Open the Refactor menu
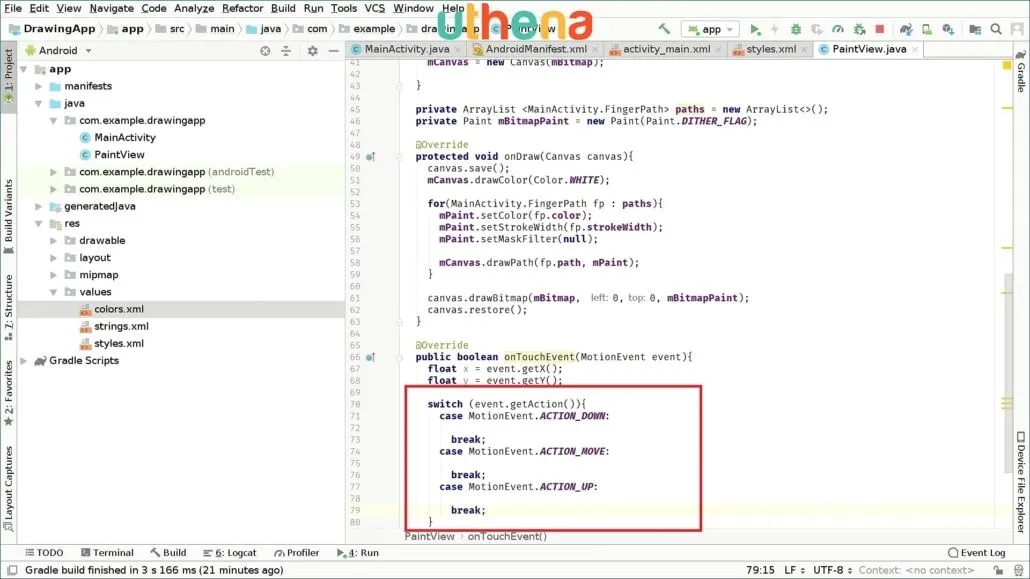This screenshot has height=579, width=1030. [242, 8]
